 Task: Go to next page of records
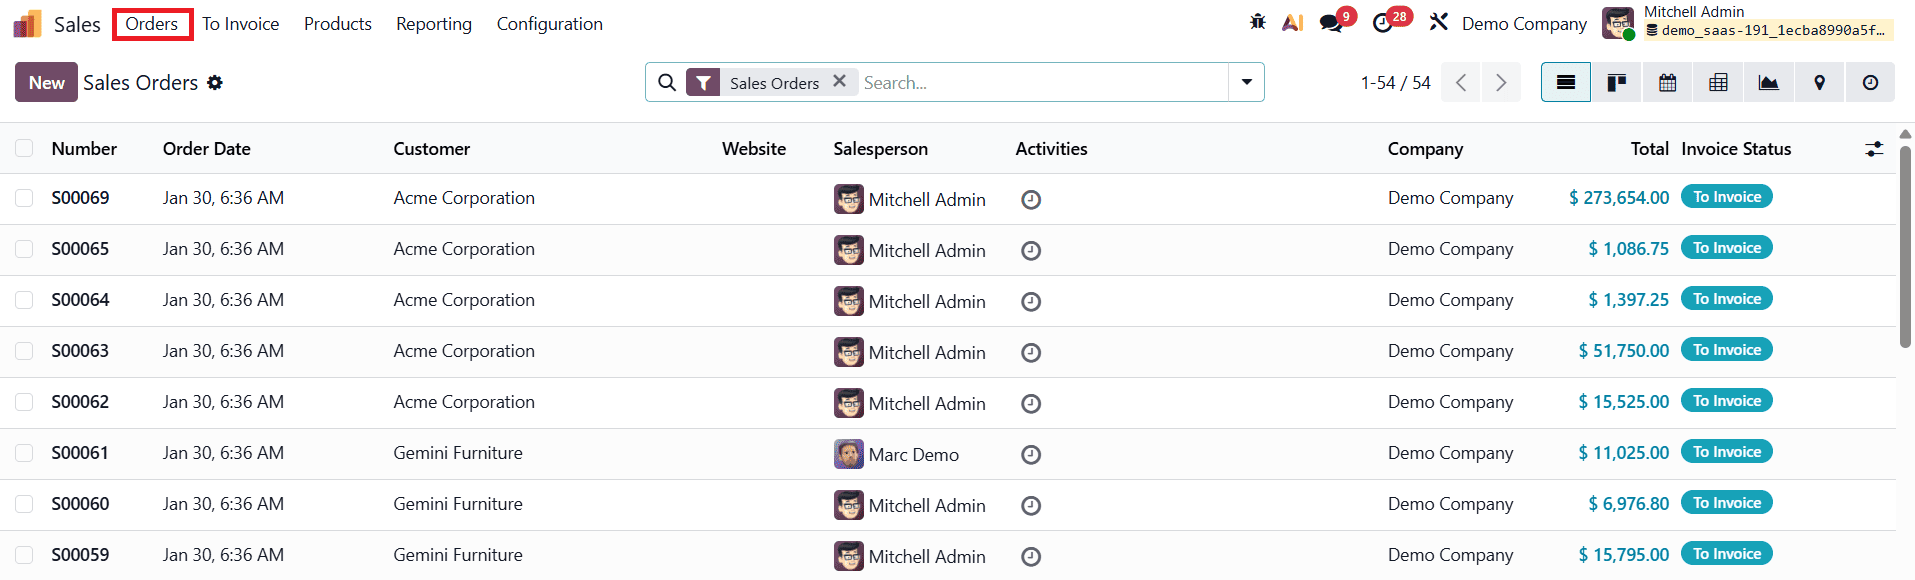[1501, 82]
